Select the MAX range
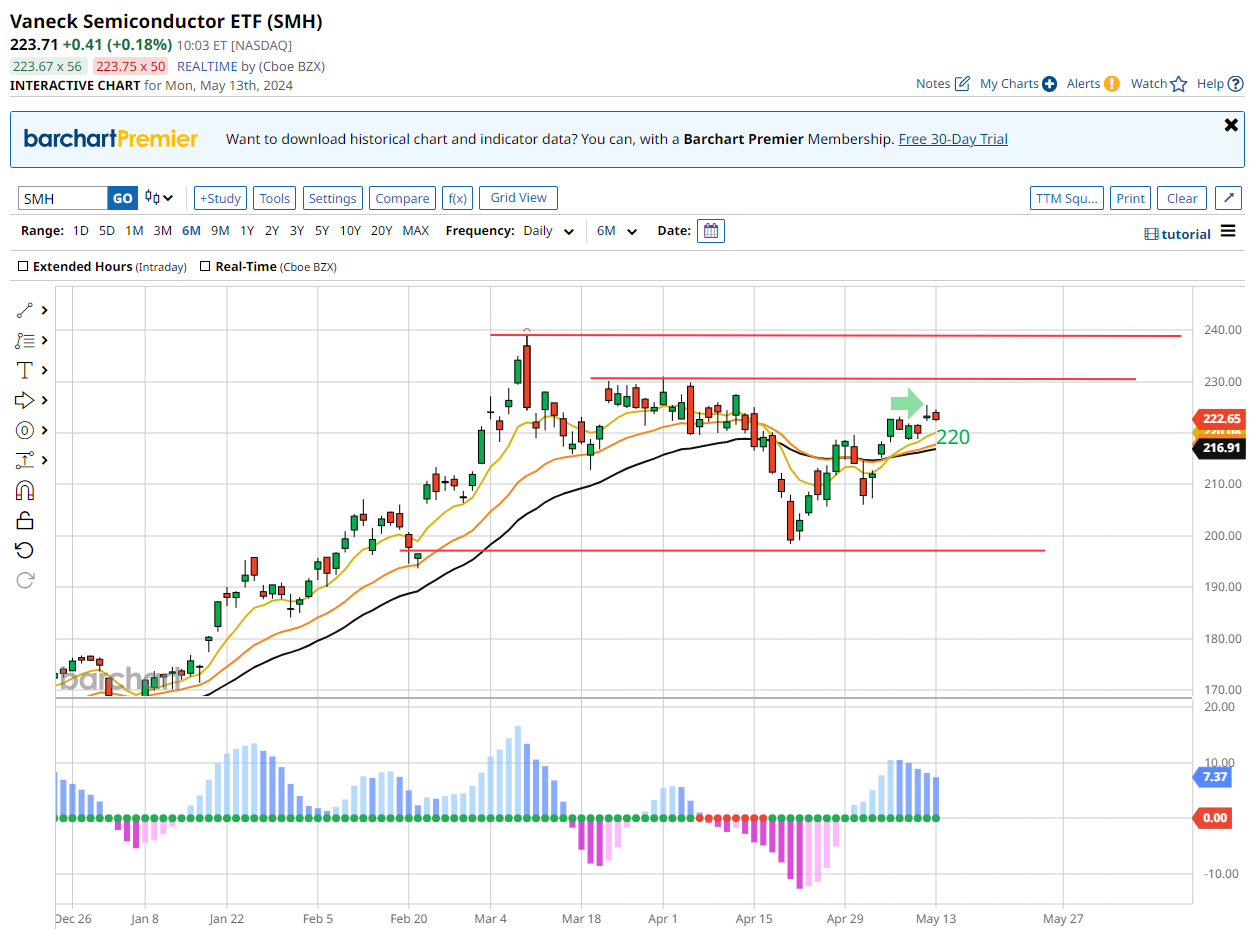Image resolution: width=1250 pixels, height=929 pixels. pos(416,231)
